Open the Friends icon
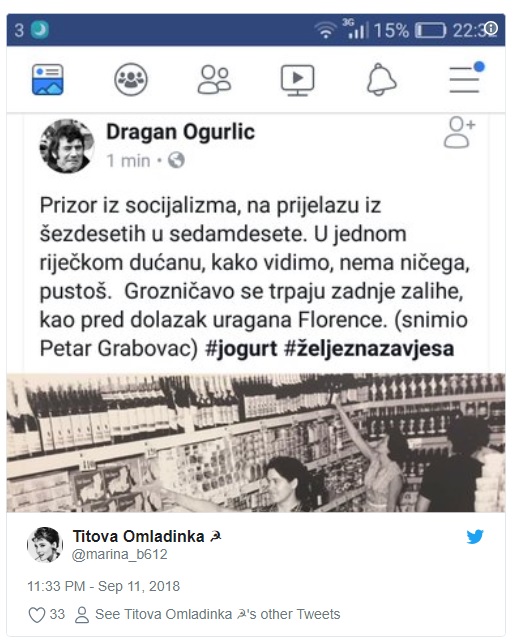Image resolution: width=518 pixels, height=641 pixels. pos(214,80)
